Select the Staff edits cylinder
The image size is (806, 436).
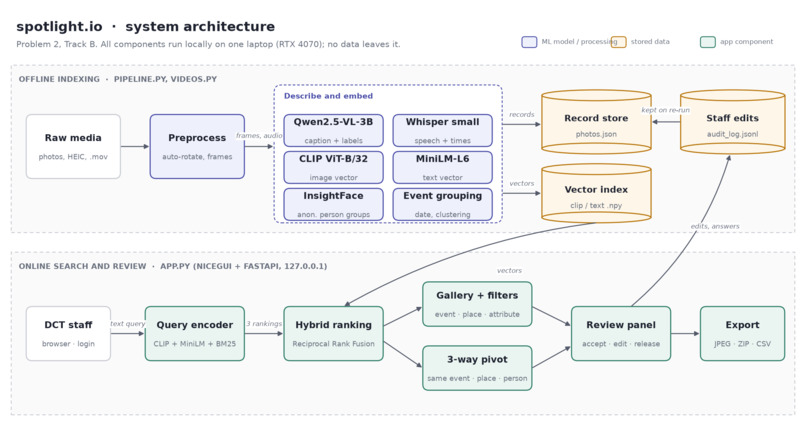coord(732,122)
